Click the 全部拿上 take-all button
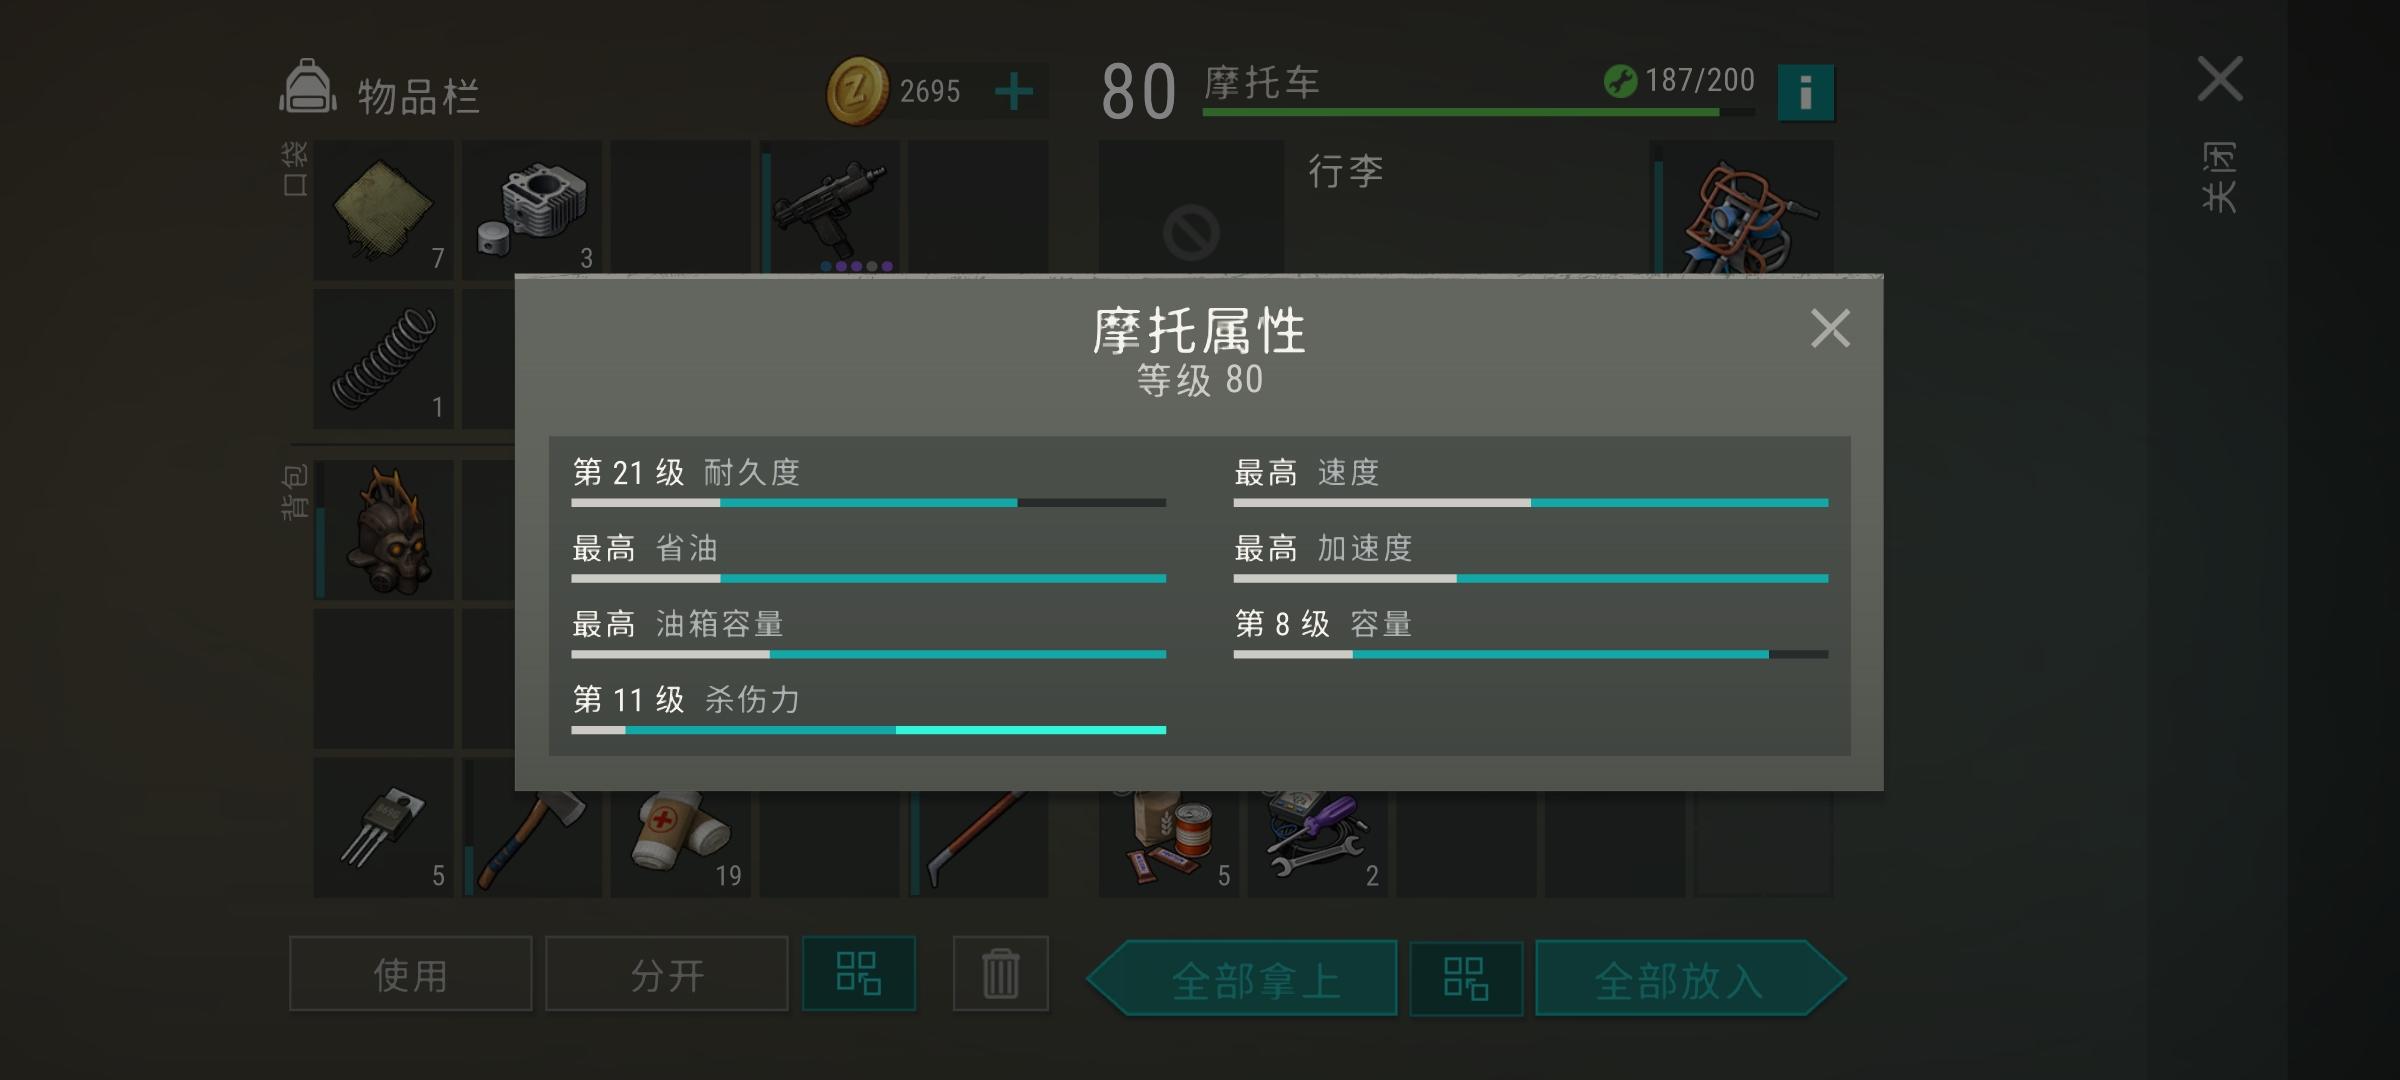 pyautogui.click(x=1242, y=978)
